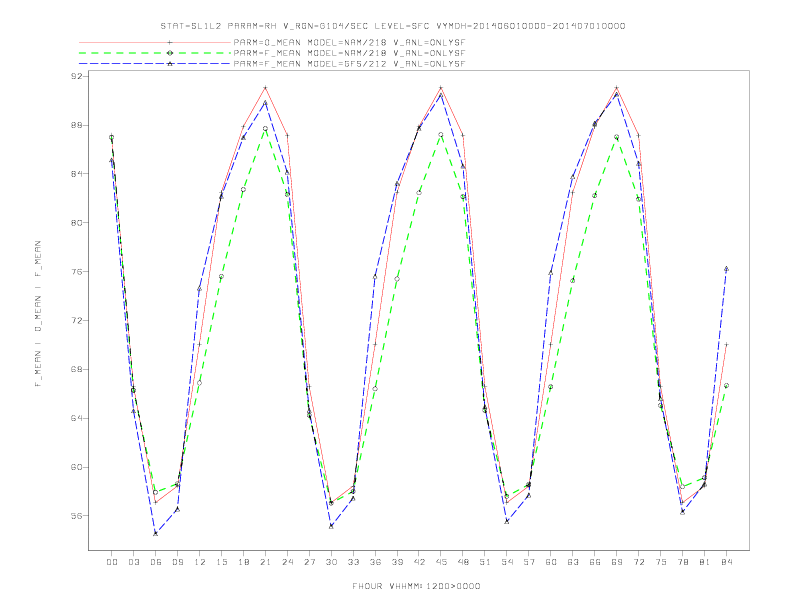Image resolution: width=792 pixels, height=612 pixels.
Task: Select legend entry PARM=O_MEAN MODEL=NAM/218
Action: coord(349,42)
